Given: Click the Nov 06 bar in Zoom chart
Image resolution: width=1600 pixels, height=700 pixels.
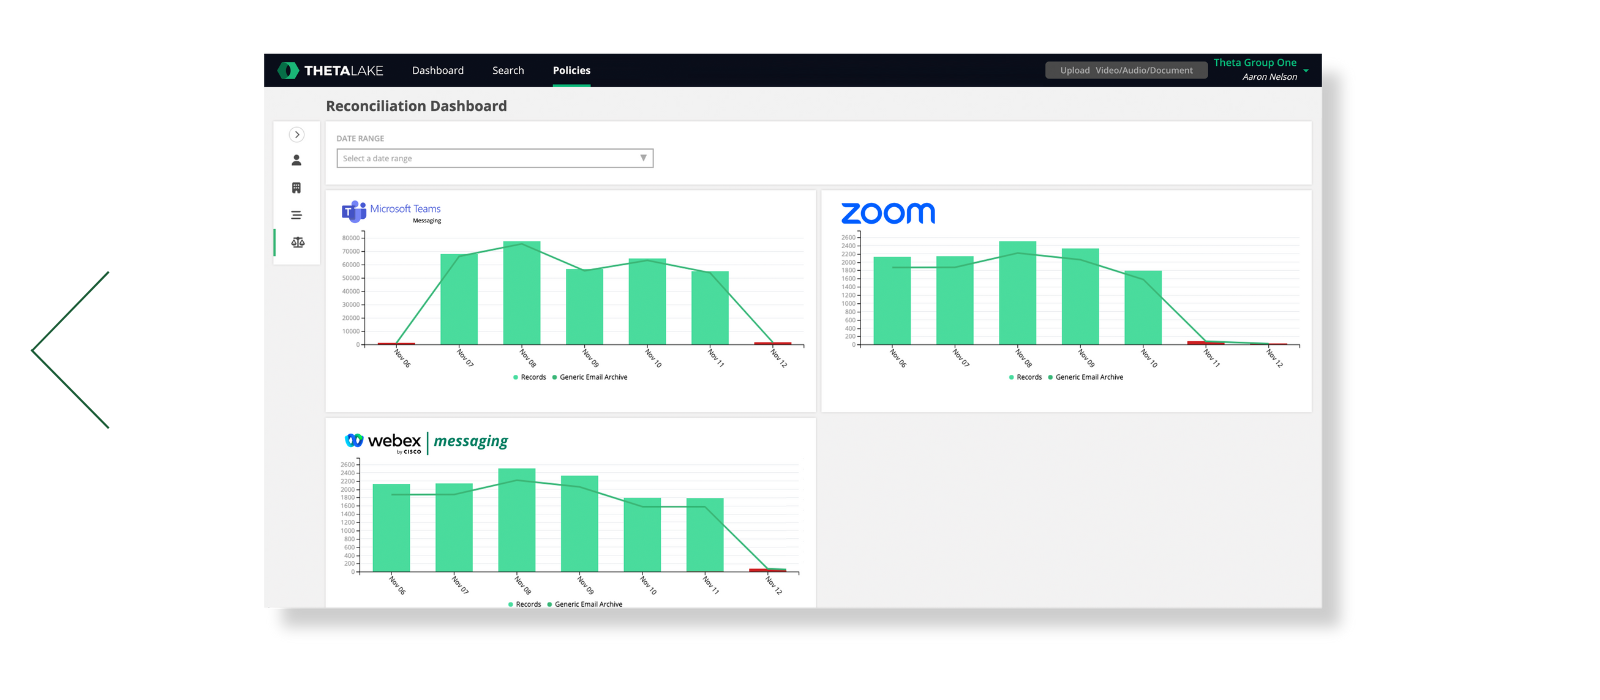Looking at the screenshot, I should [892, 301].
